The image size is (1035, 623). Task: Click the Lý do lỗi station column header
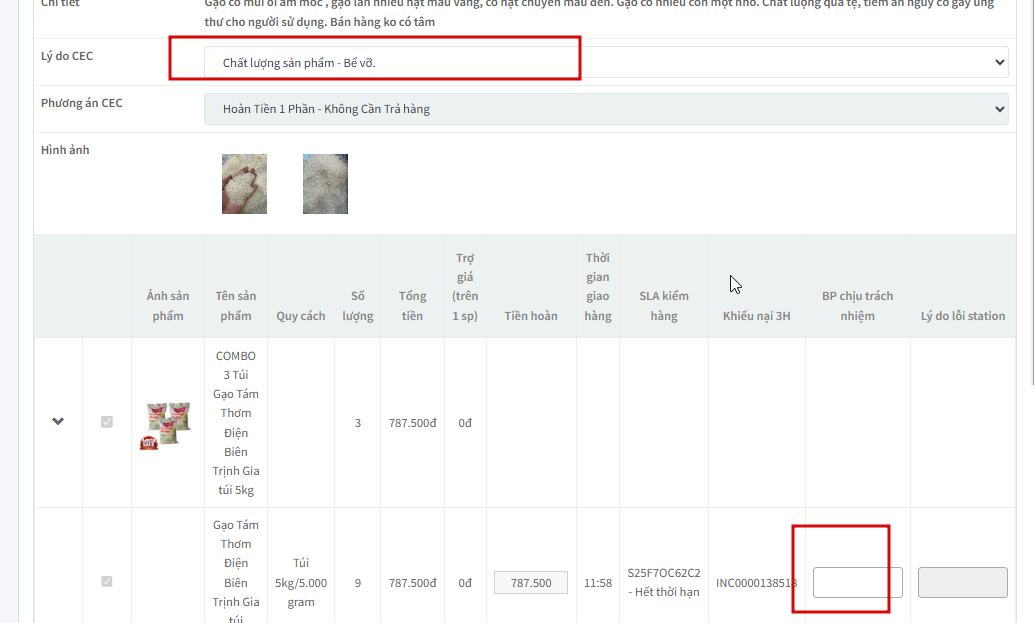point(963,316)
